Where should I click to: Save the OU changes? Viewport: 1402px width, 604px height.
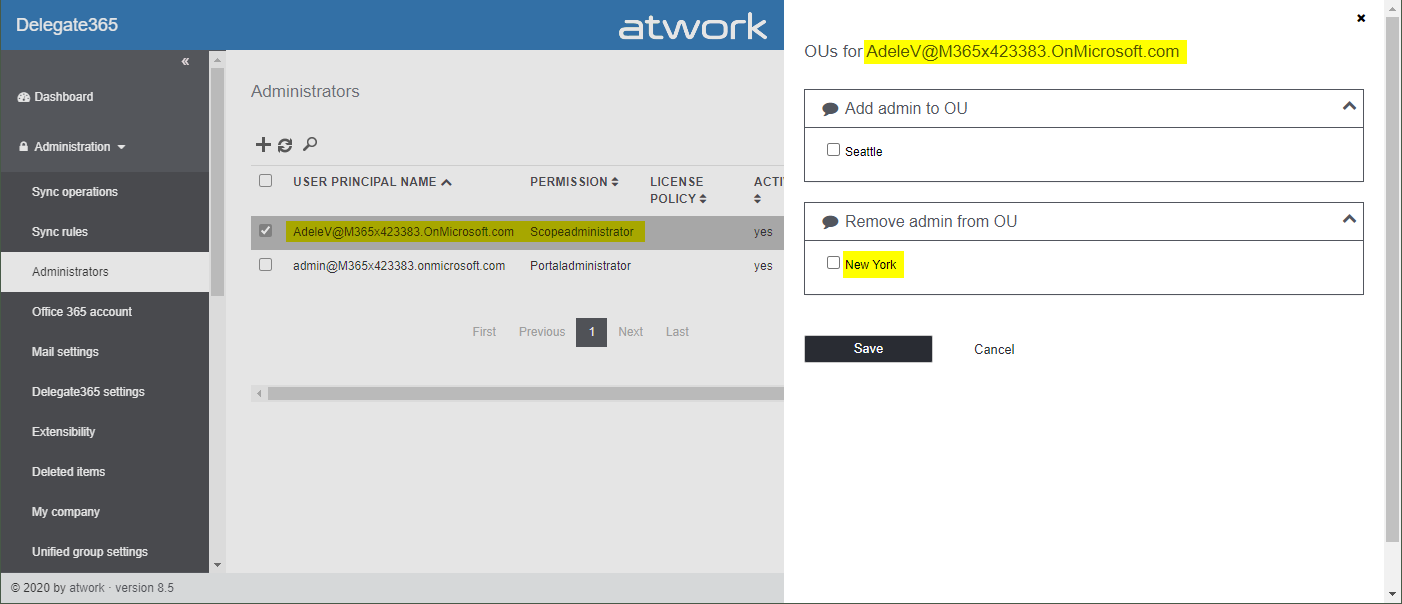868,349
